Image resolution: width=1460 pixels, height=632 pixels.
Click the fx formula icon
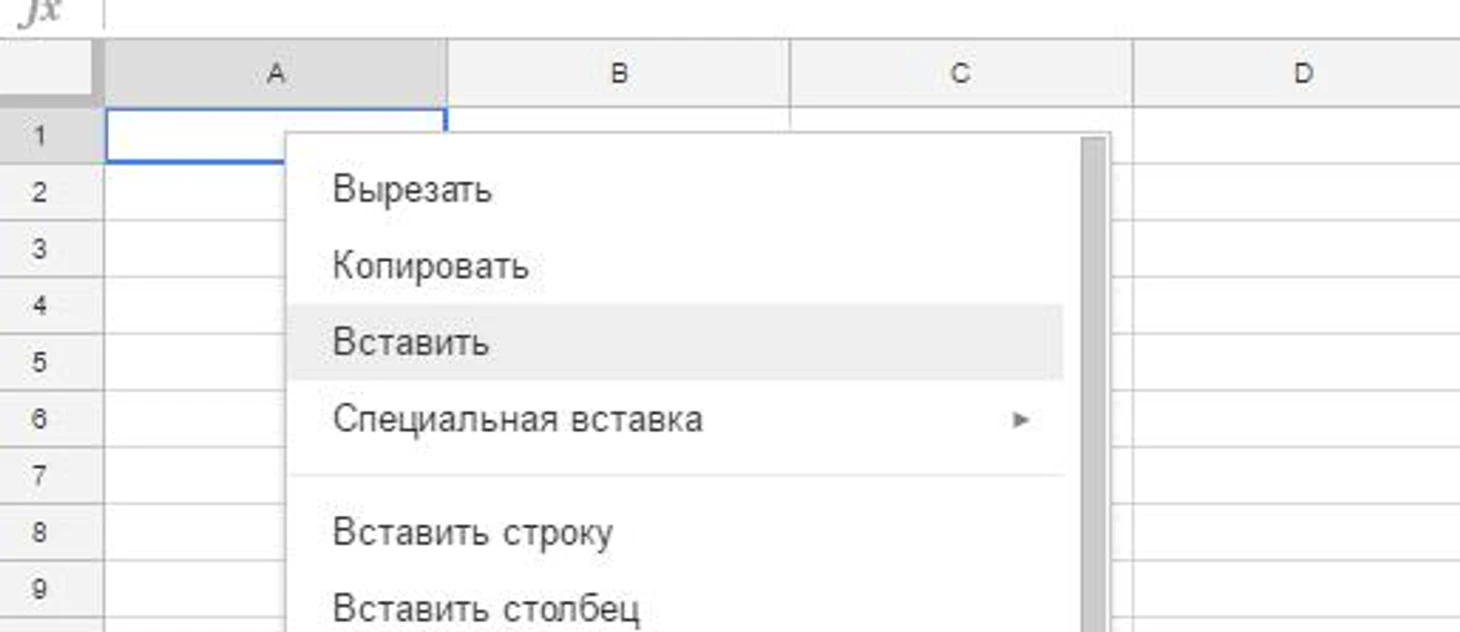(x=40, y=12)
